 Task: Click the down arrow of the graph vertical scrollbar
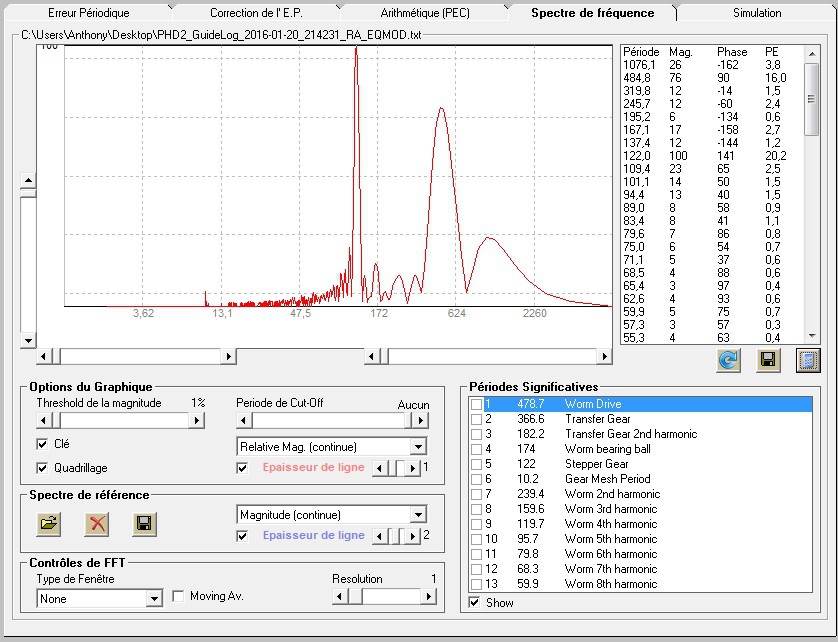(x=28, y=341)
